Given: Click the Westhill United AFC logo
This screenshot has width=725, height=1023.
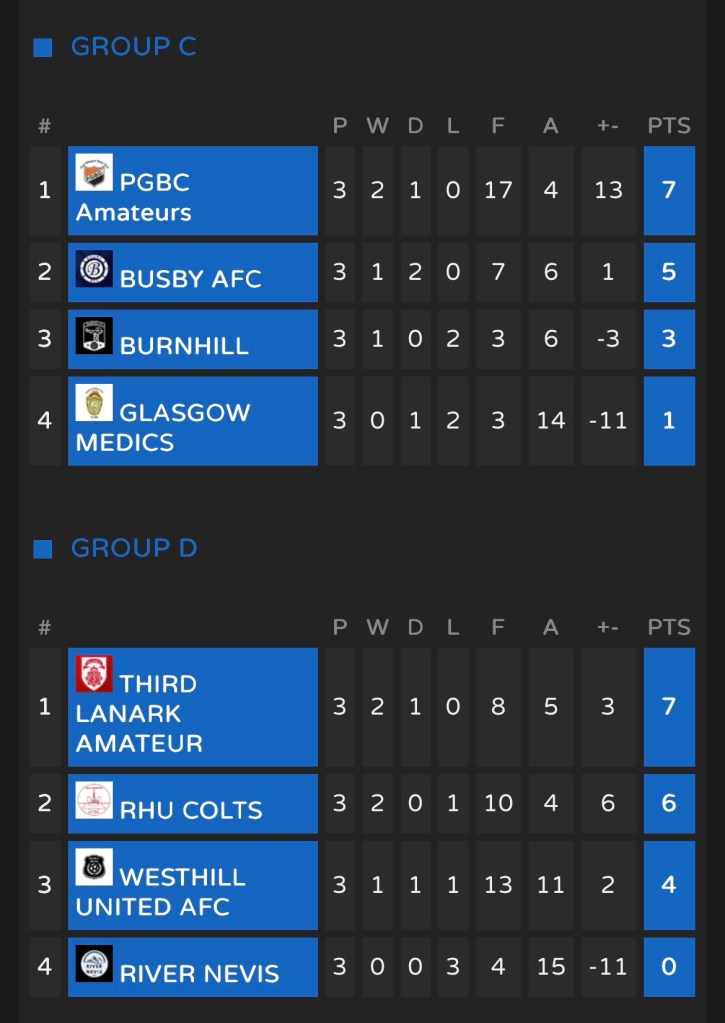Looking at the screenshot, I should (94, 867).
